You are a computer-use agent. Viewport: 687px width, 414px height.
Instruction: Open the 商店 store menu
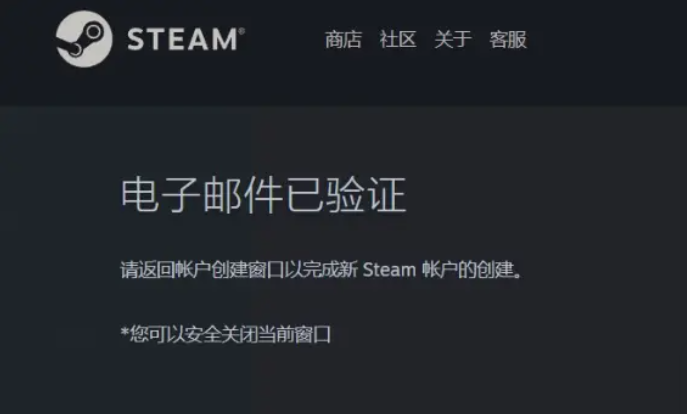tap(343, 40)
